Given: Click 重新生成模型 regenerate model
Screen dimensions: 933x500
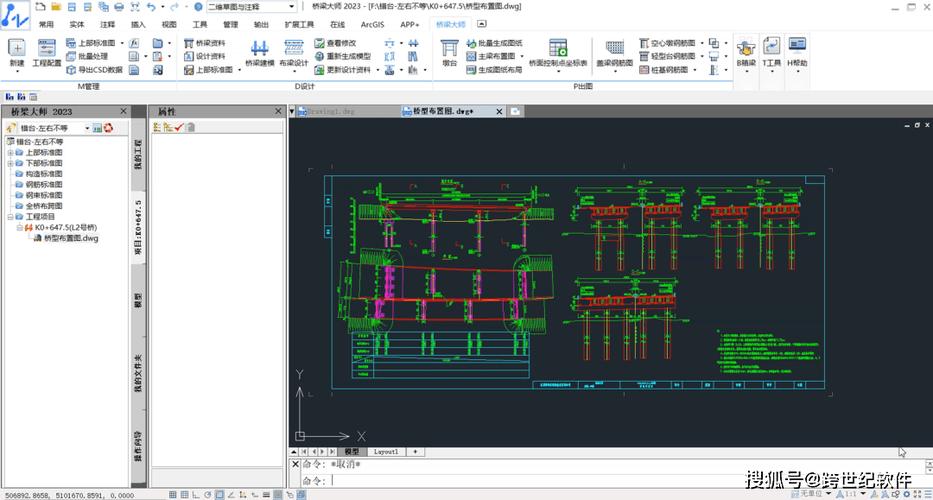Looking at the screenshot, I should [x=342, y=57].
